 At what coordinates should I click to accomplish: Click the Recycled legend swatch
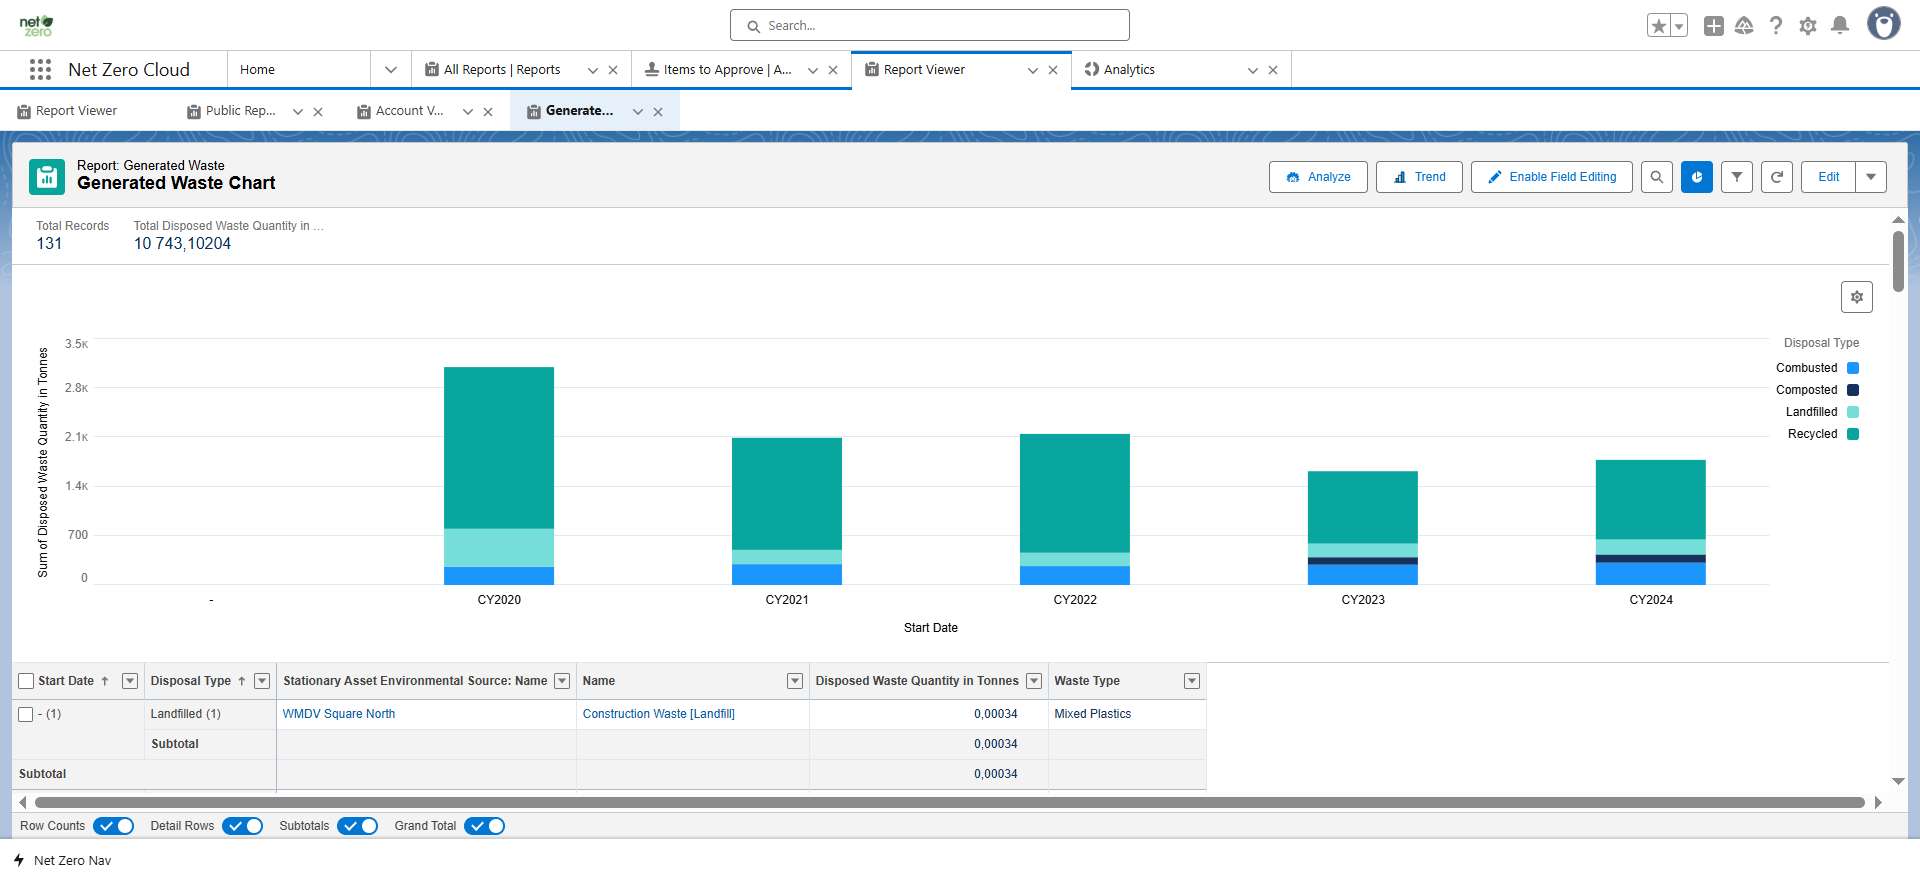point(1853,434)
